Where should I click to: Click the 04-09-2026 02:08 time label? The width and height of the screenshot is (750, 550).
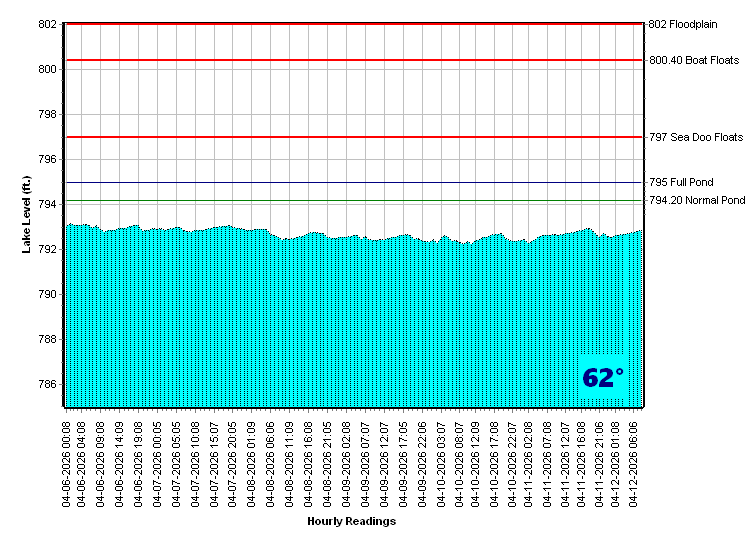pyautogui.click(x=347, y=461)
